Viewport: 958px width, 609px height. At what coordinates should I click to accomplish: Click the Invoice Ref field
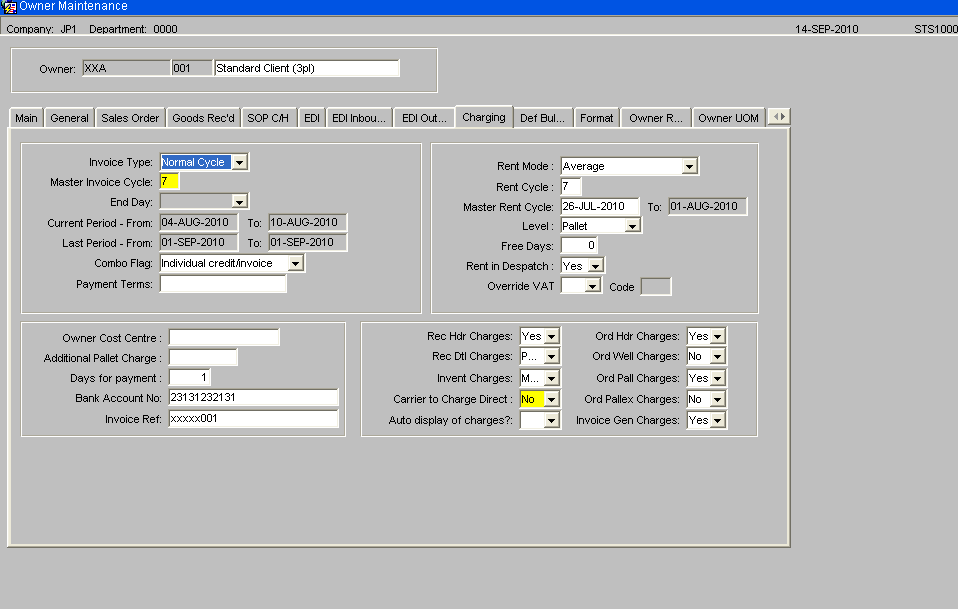[254, 418]
